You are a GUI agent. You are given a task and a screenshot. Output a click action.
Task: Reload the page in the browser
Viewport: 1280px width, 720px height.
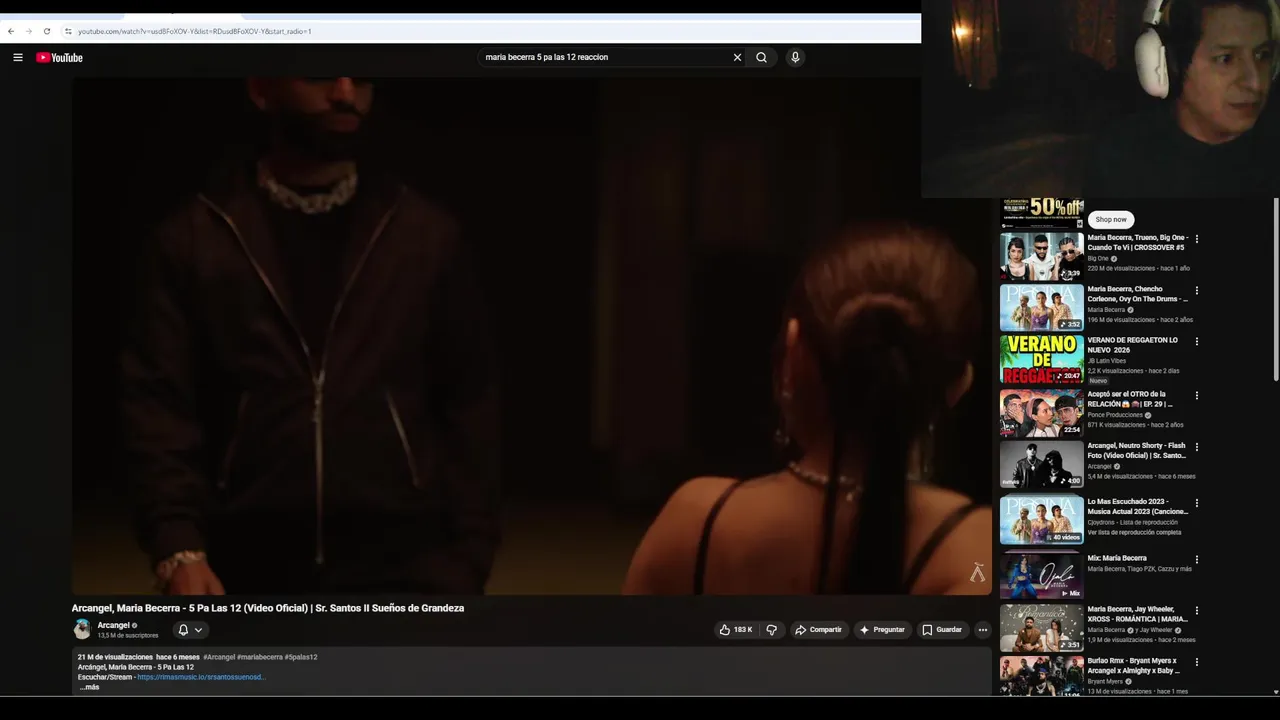click(x=46, y=31)
